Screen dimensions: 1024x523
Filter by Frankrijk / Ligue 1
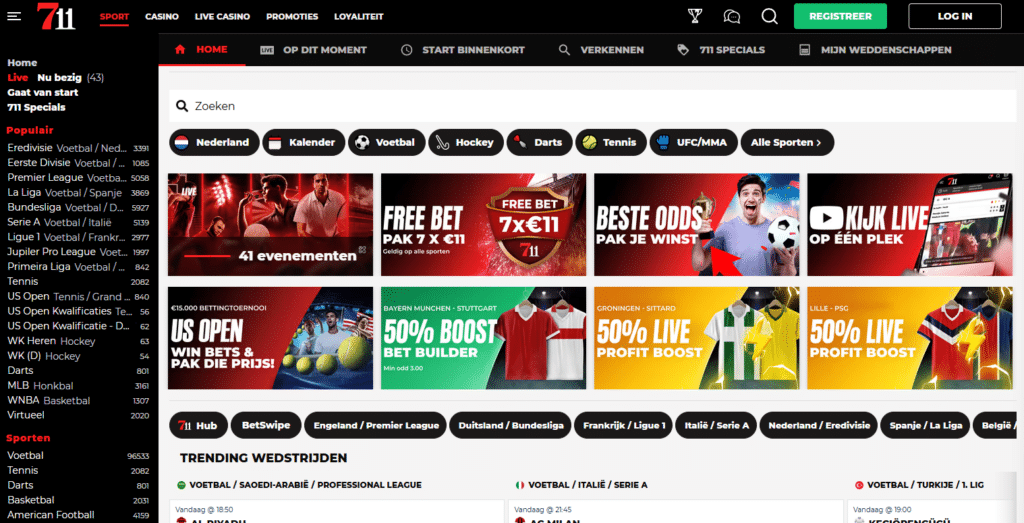(623, 426)
